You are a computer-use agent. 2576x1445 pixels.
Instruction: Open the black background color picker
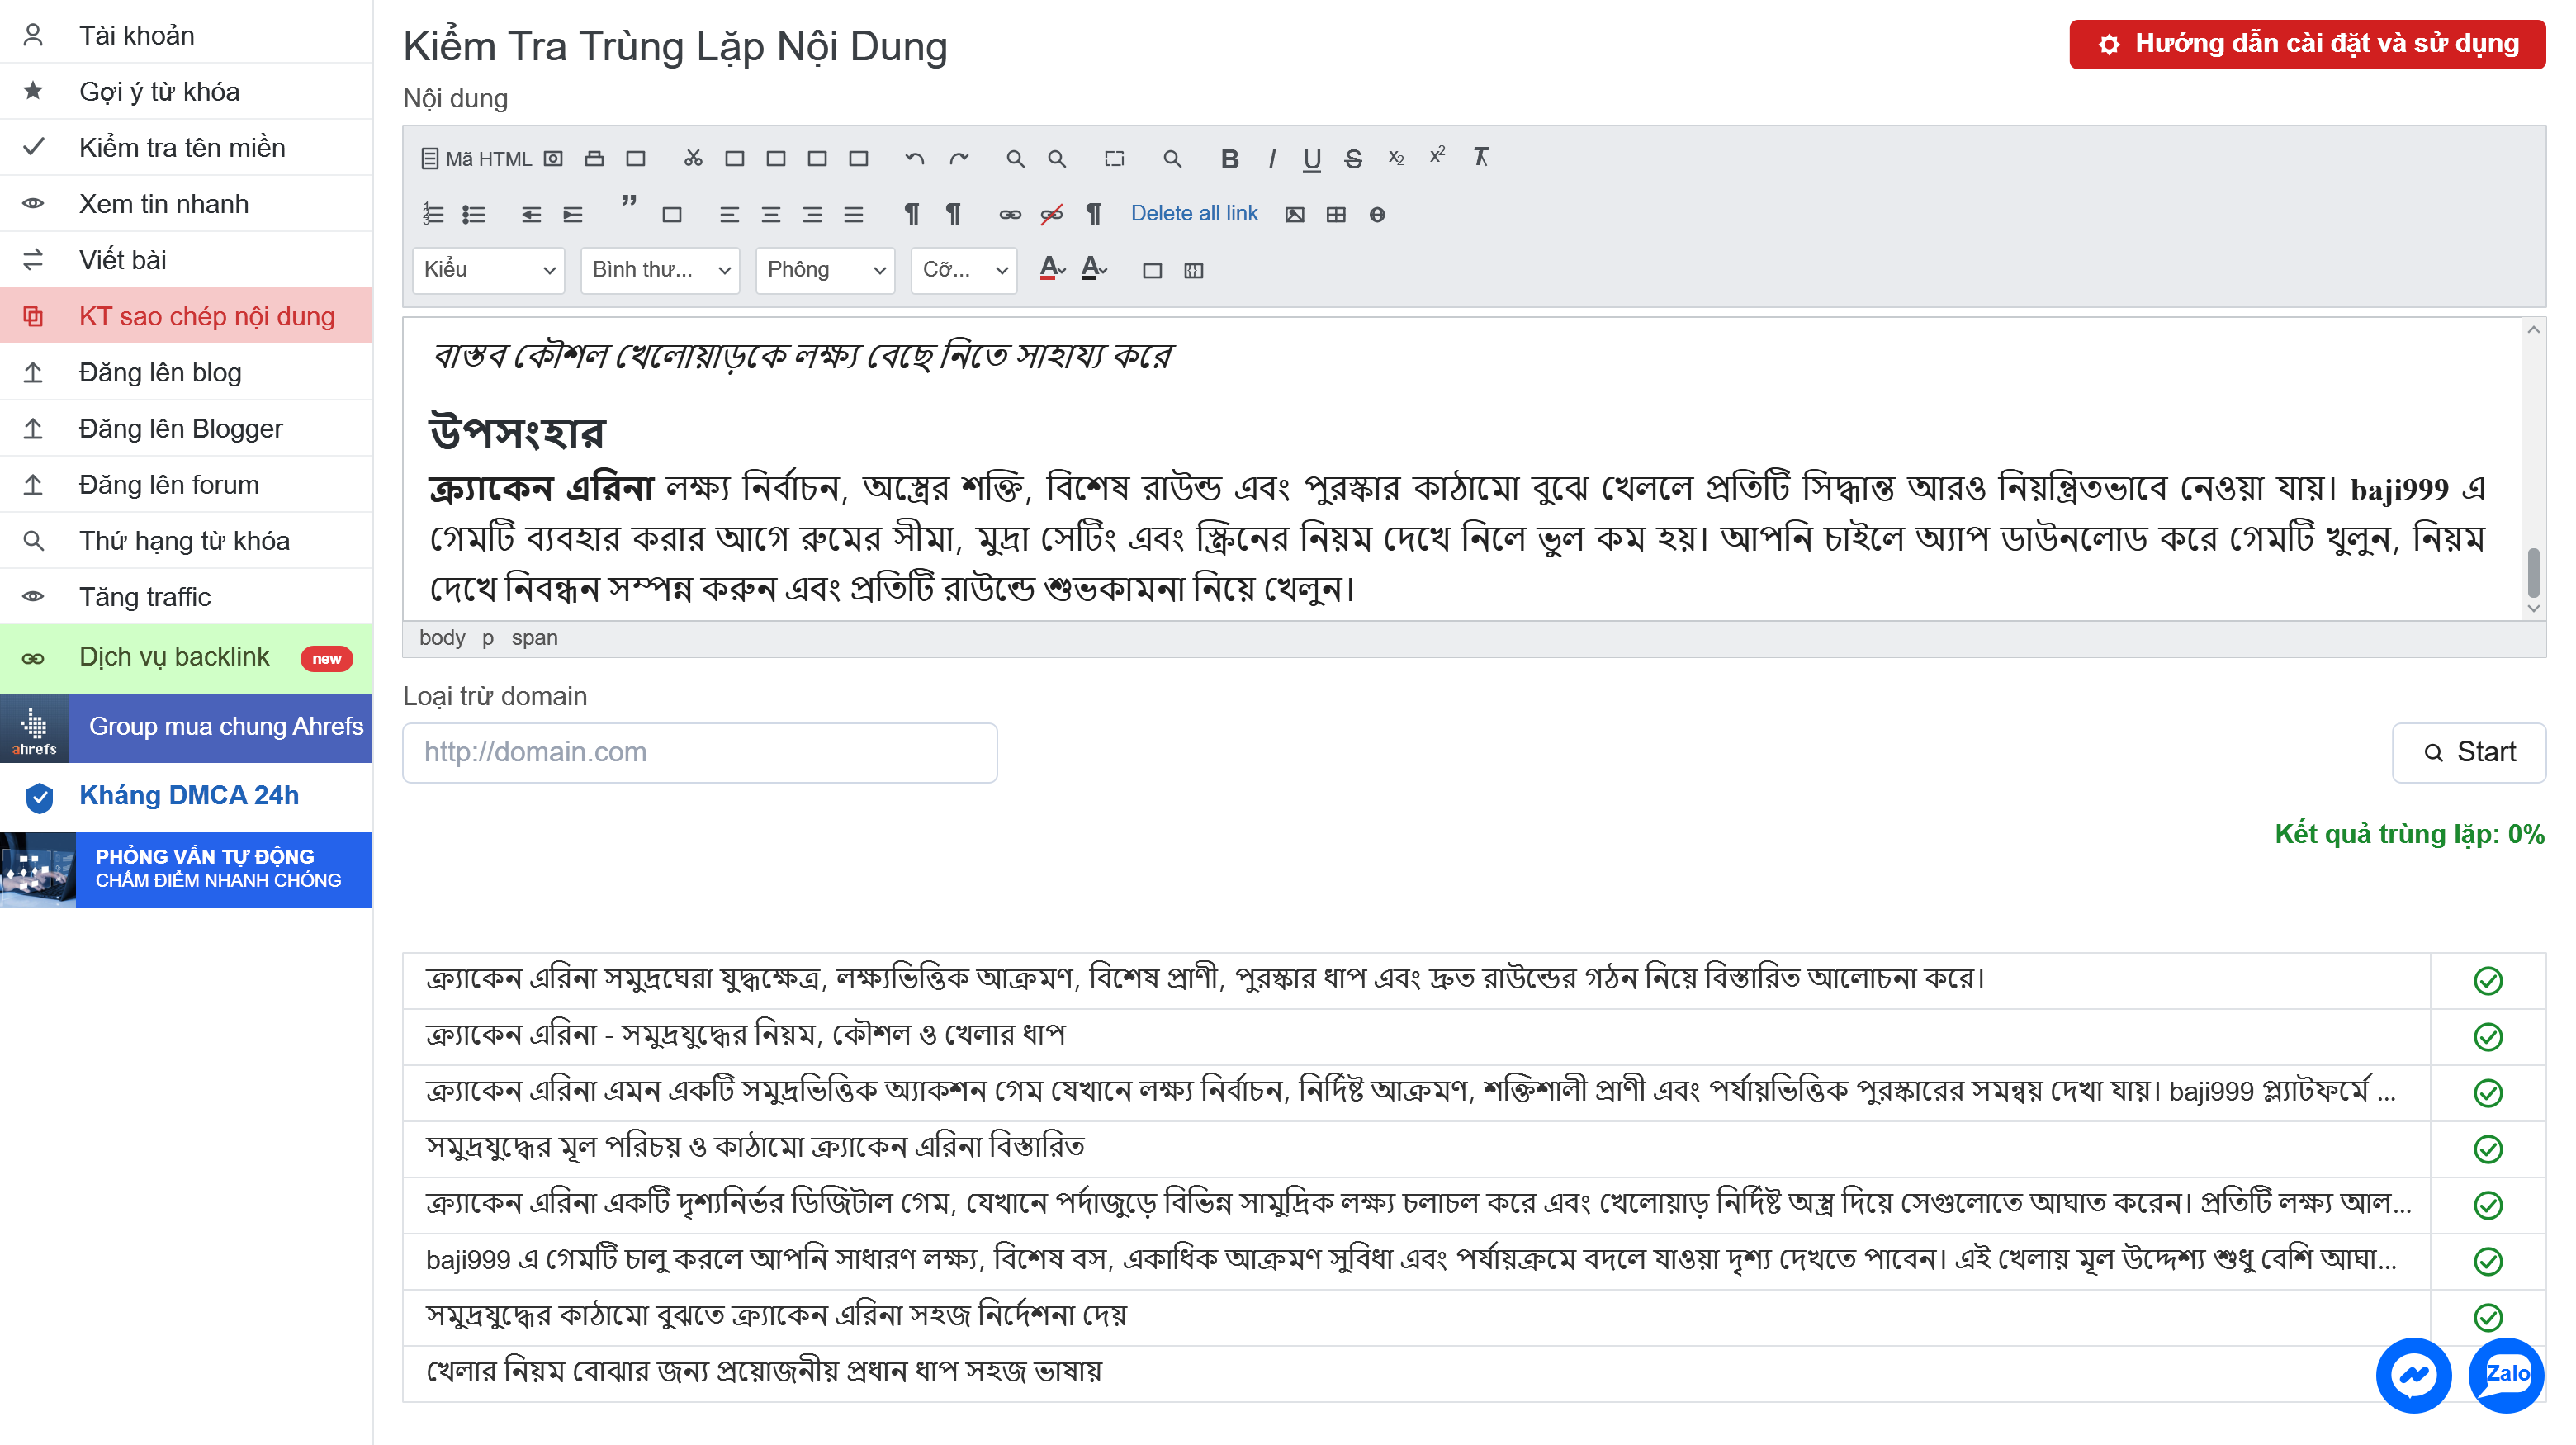coord(1094,269)
